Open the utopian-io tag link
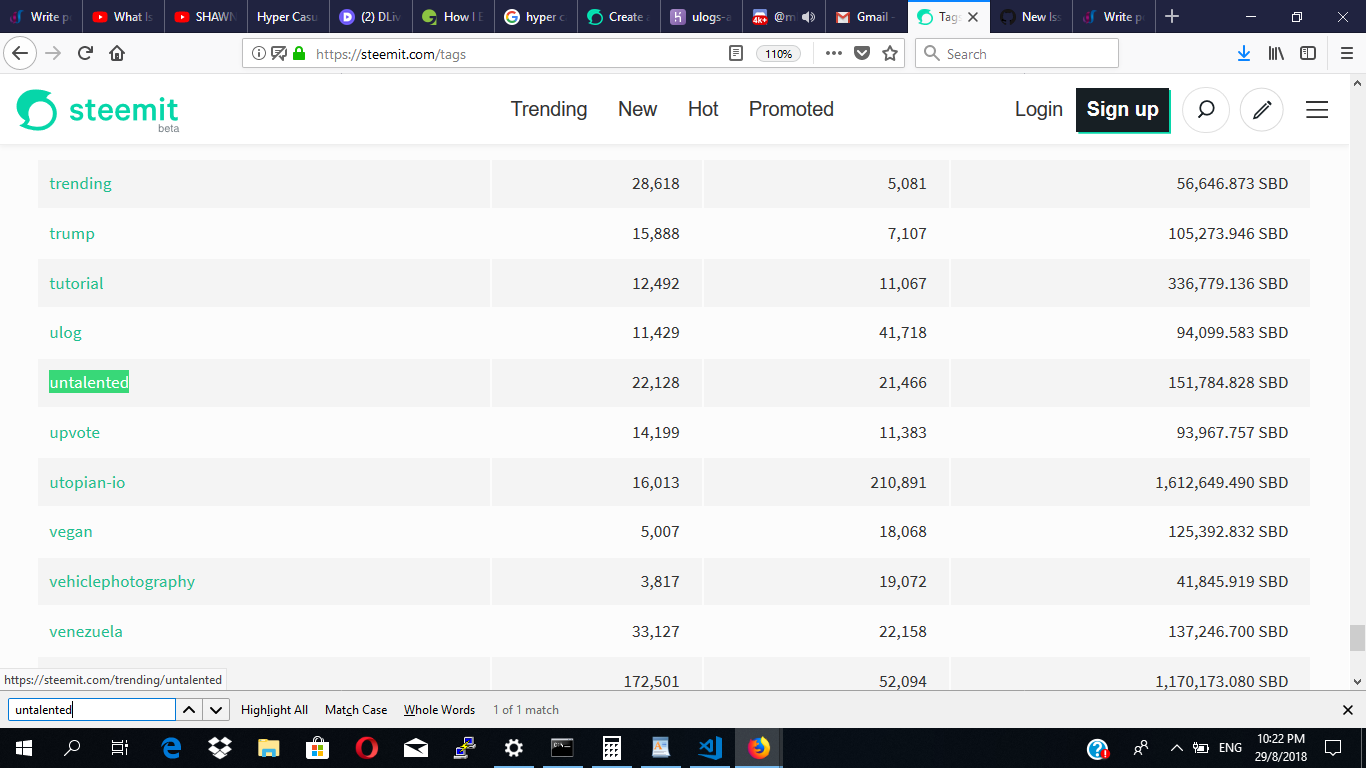The width and height of the screenshot is (1366, 768). pyautogui.click(x=87, y=482)
